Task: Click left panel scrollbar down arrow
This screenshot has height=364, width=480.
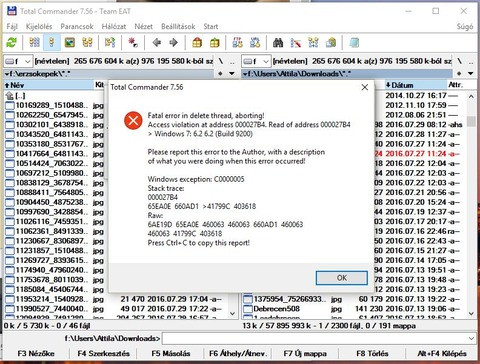Action: [233, 313]
